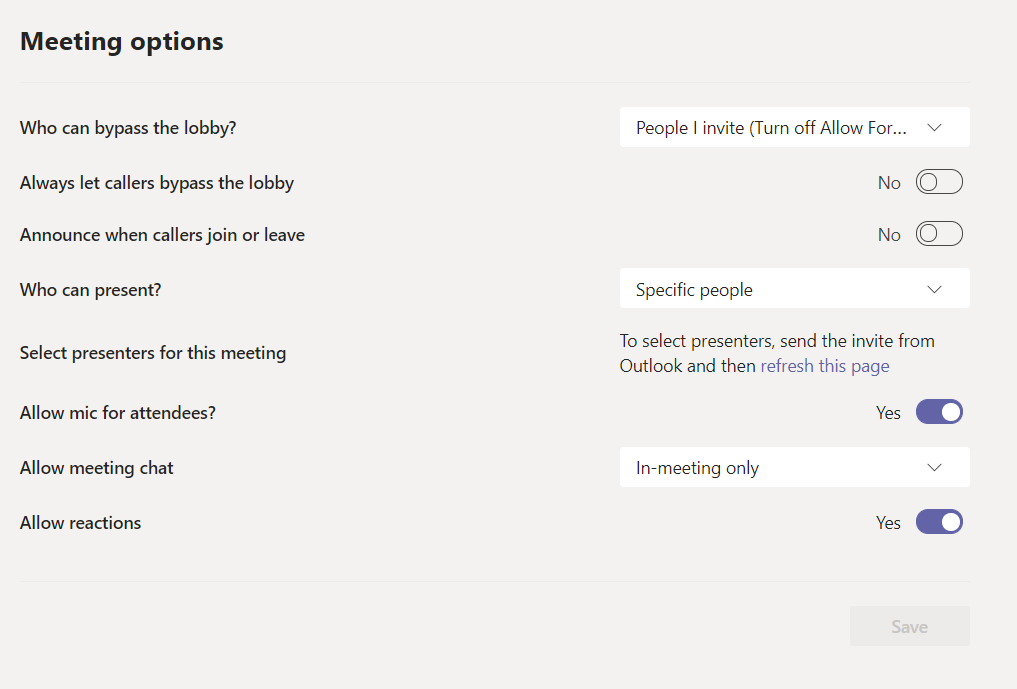Click the Announce when callers join or leave label

162,235
